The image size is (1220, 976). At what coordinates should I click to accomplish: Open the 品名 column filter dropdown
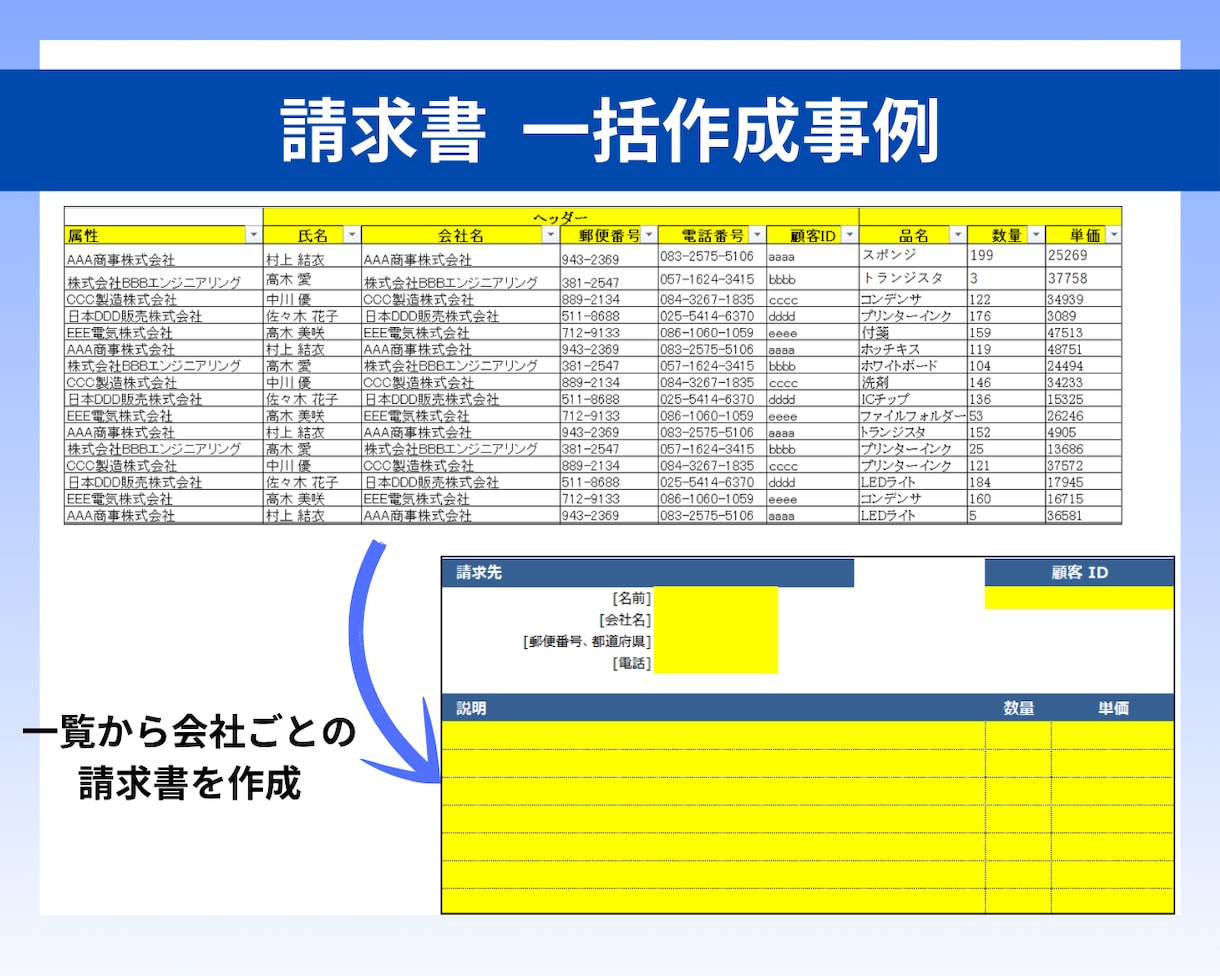pos(958,235)
